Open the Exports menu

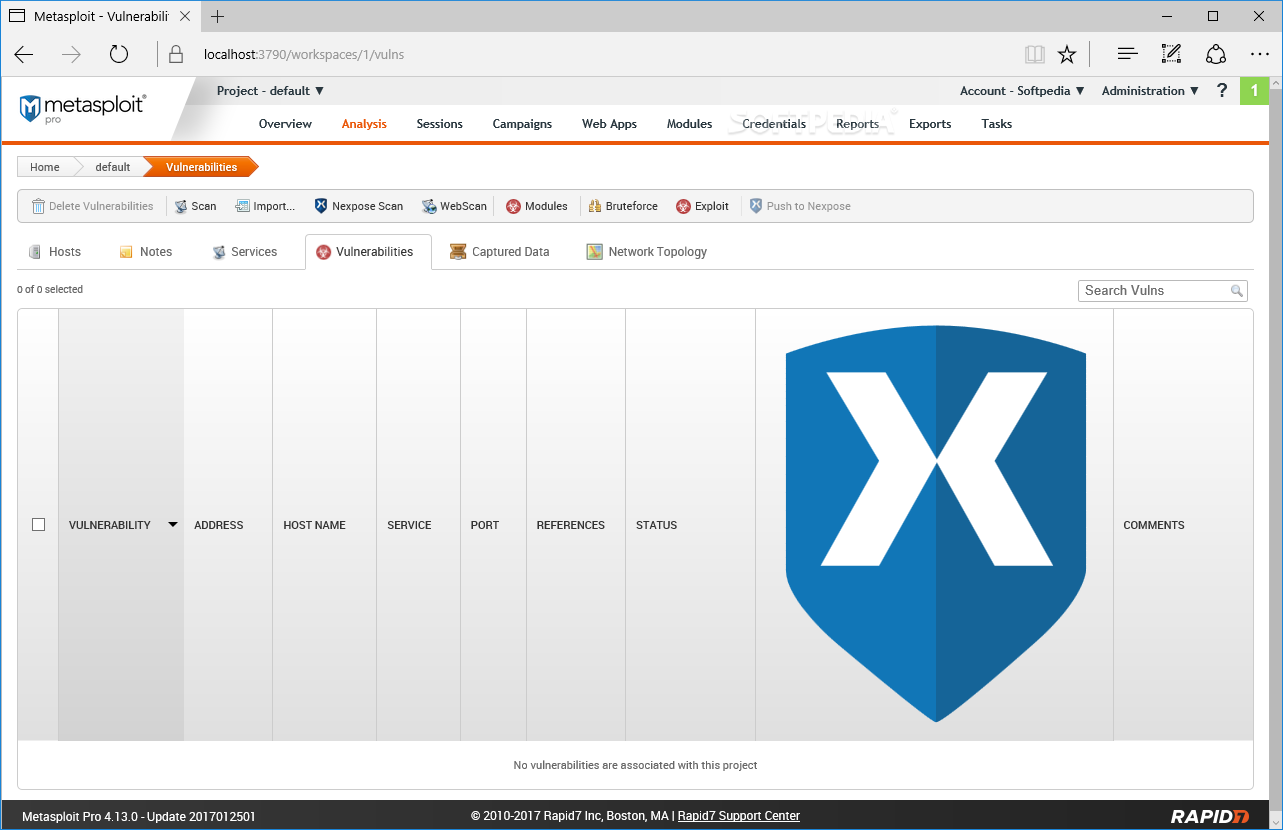[x=930, y=124]
